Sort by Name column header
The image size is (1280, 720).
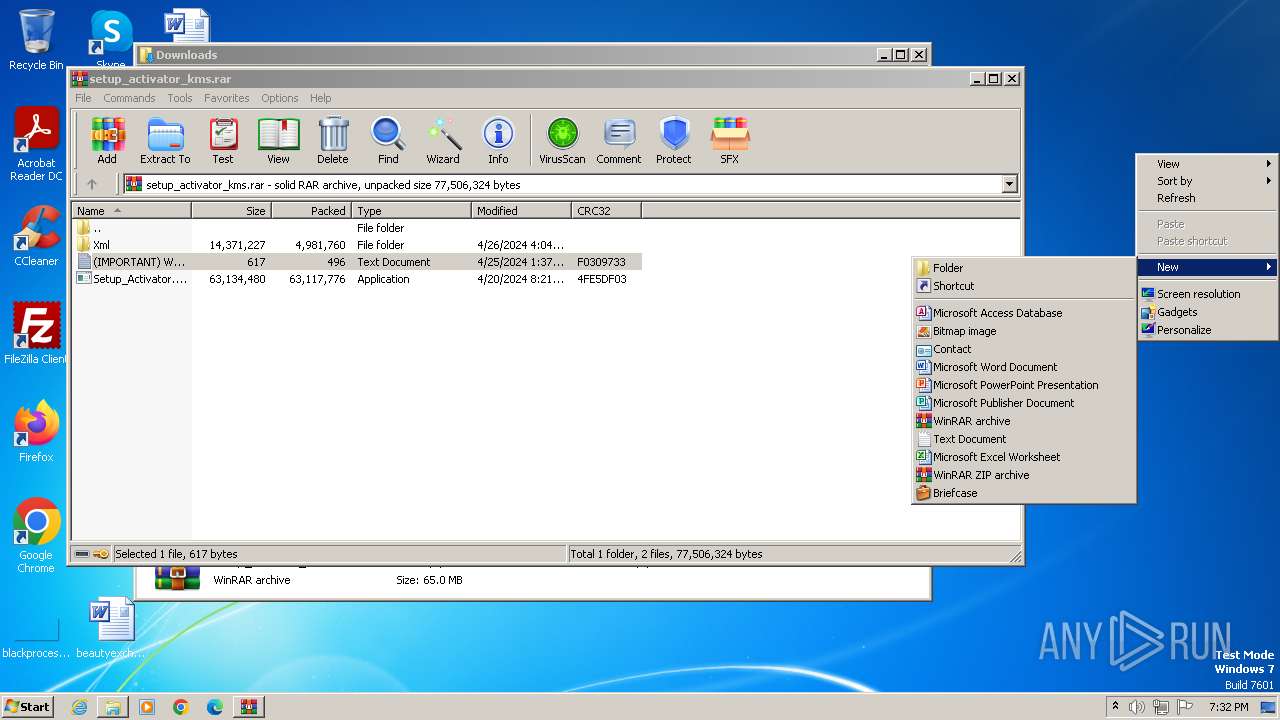[132, 211]
